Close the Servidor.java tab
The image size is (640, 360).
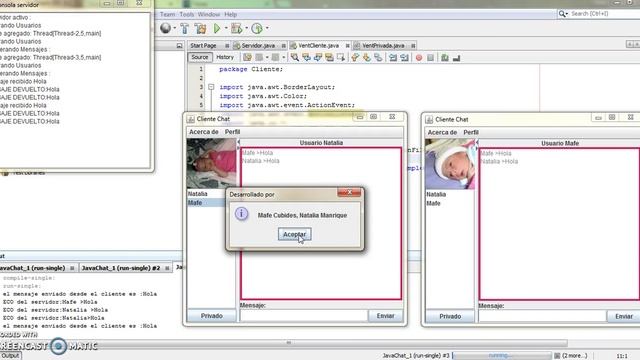point(283,46)
